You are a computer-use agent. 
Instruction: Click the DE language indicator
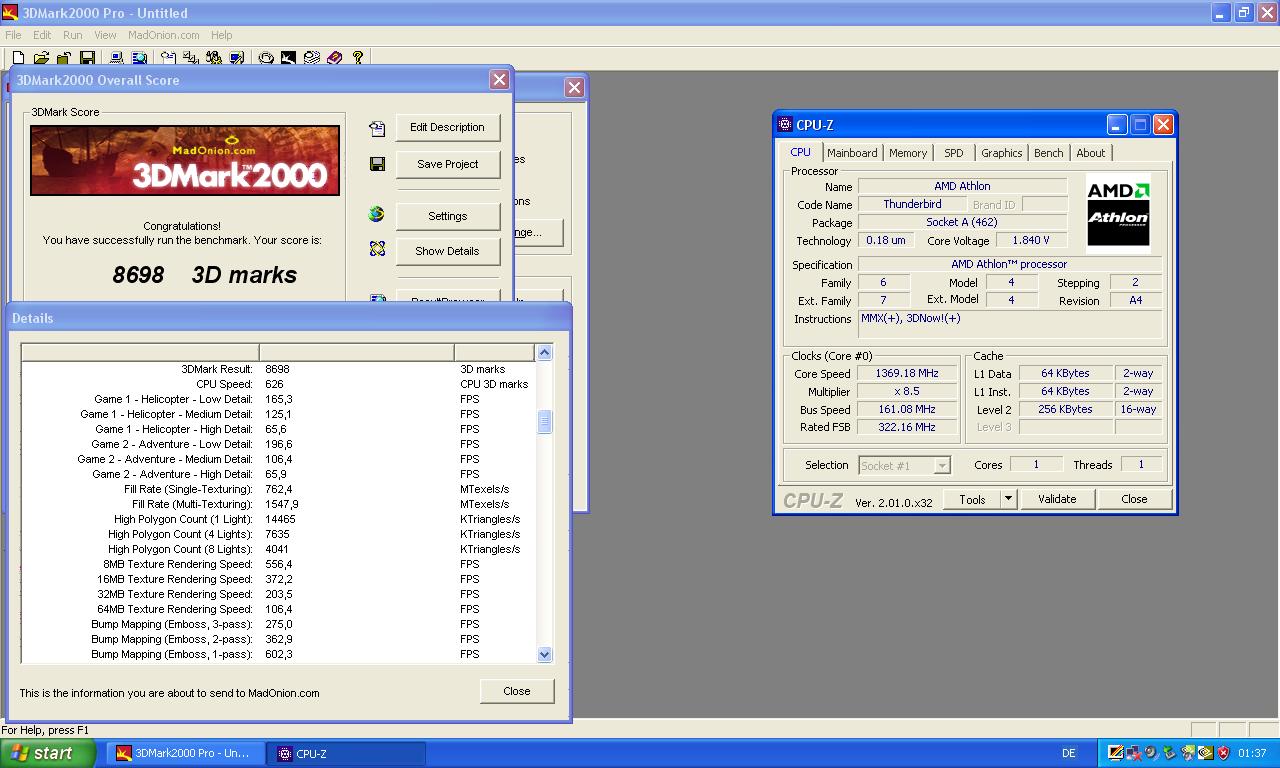point(1069,753)
